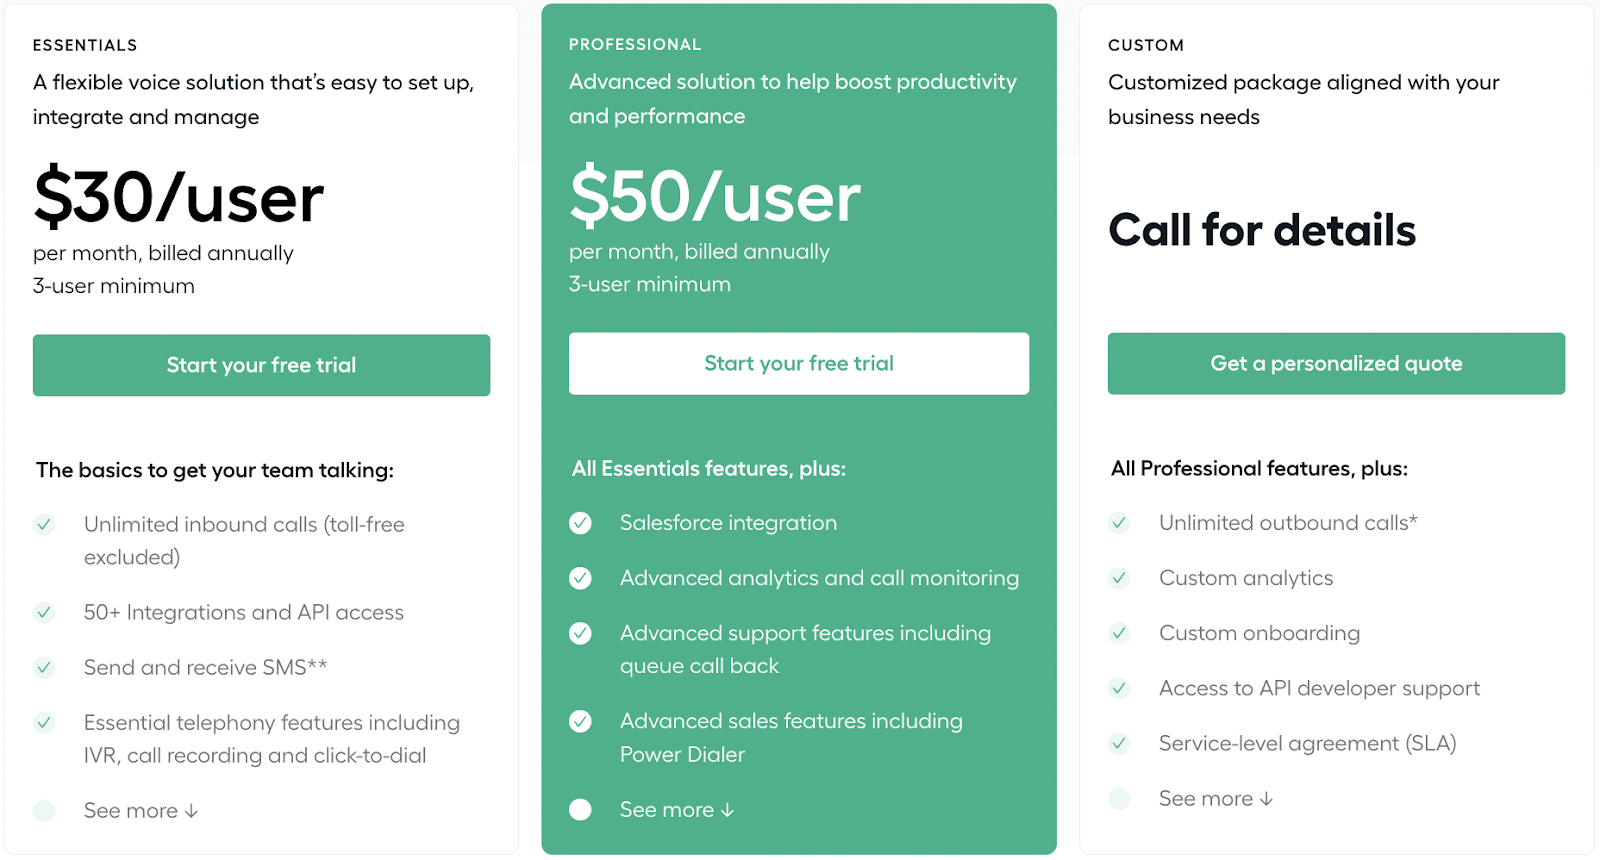Click checkmark next to Service-level agreement (SLA)
The image size is (1600, 860).
pyautogui.click(x=1119, y=743)
